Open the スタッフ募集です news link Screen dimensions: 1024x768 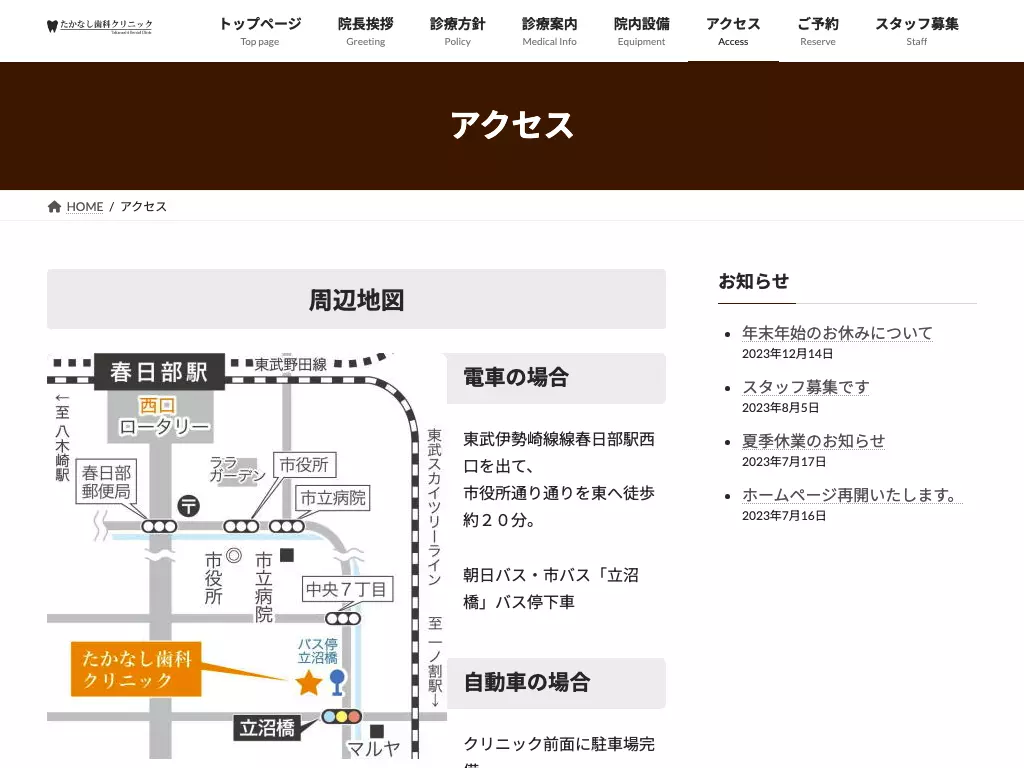pyautogui.click(x=805, y=387)
